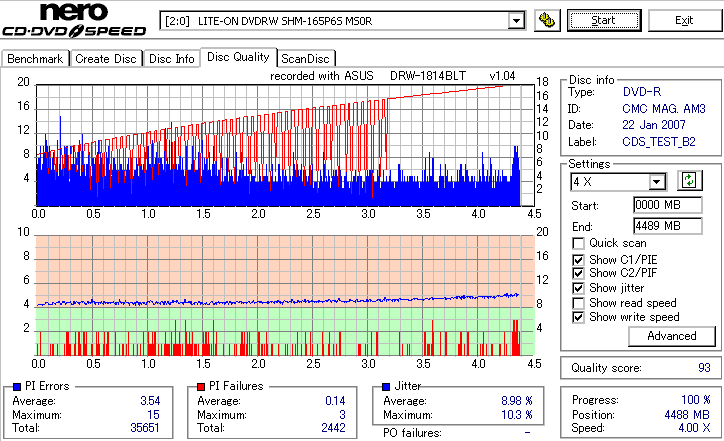Start the disc quality scan
The width and height of the screenshot is (724, 441).
604,20
